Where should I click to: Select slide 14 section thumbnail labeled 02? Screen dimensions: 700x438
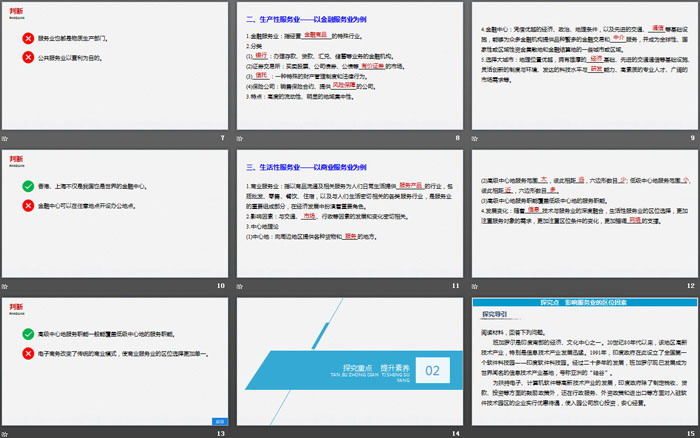[350, 362]
